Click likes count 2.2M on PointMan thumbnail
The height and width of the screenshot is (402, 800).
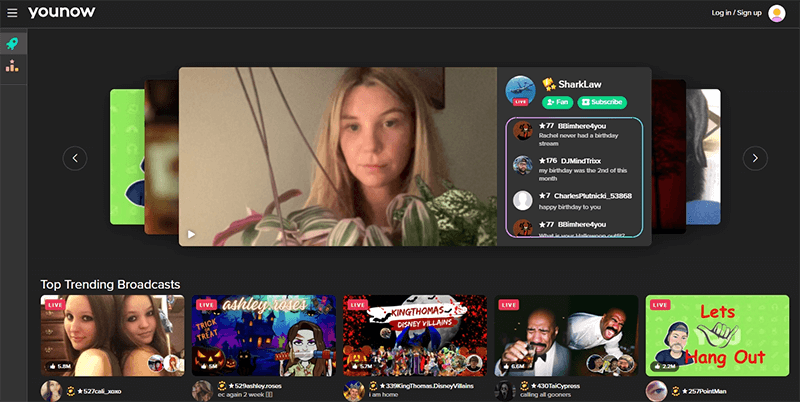coord(665,366)
